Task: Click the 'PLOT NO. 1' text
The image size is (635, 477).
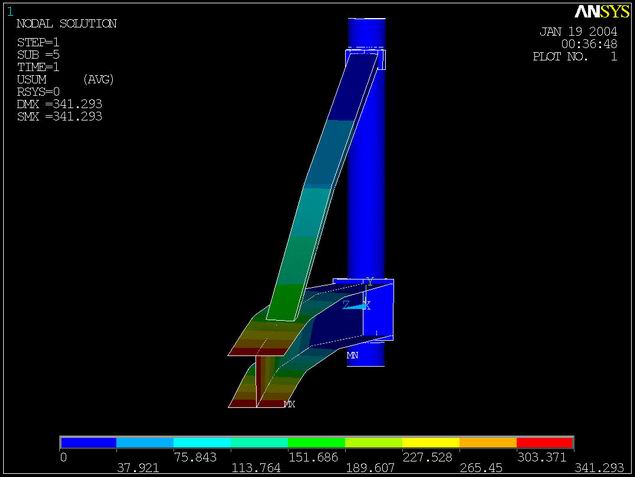Action: click(x=575, y=56)
